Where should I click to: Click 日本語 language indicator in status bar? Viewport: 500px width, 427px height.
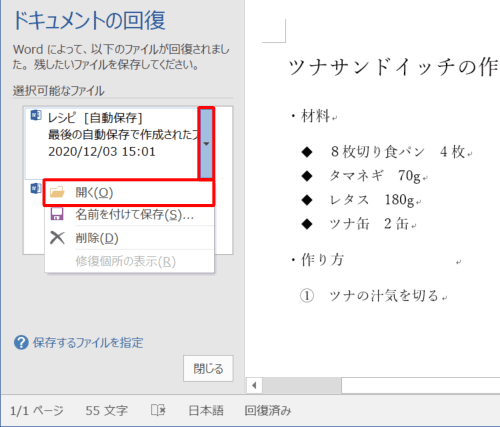click(x=206, y=411)
